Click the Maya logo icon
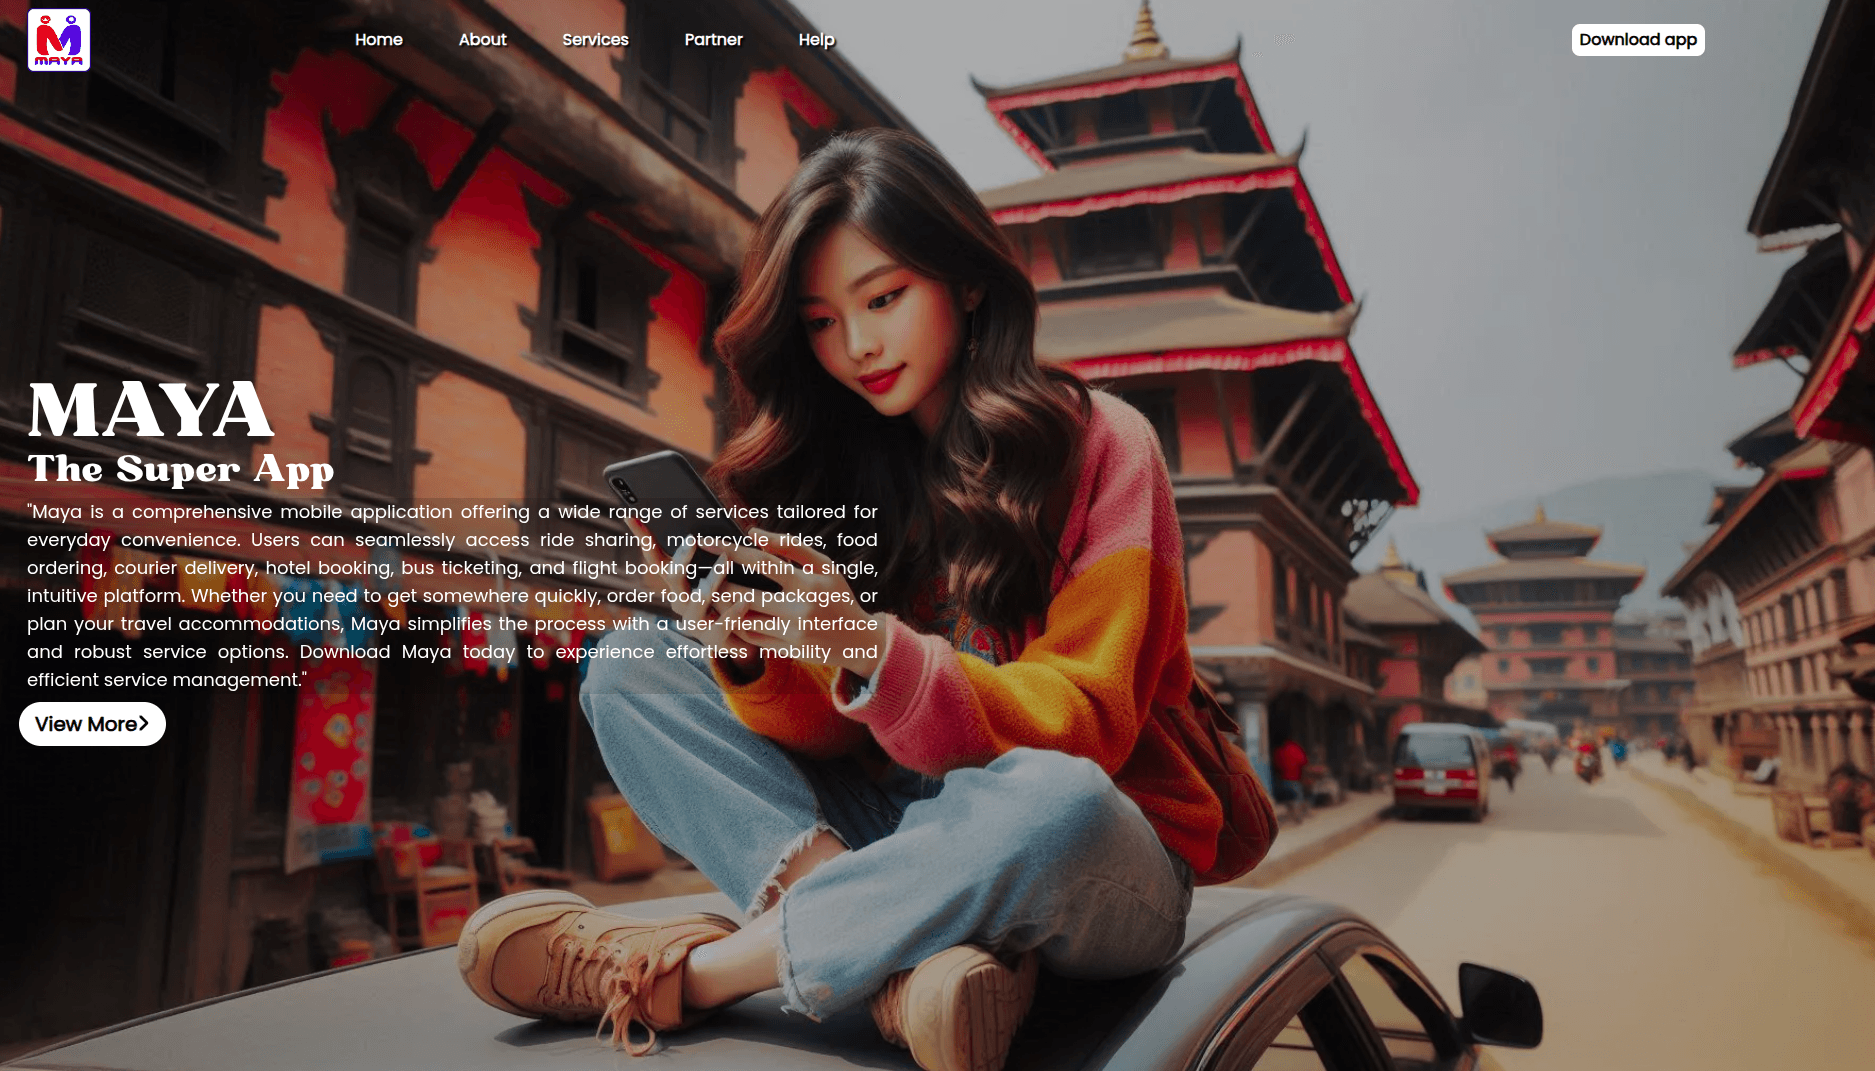This screenshot has width=1875, height=1071. click(59, 40)
